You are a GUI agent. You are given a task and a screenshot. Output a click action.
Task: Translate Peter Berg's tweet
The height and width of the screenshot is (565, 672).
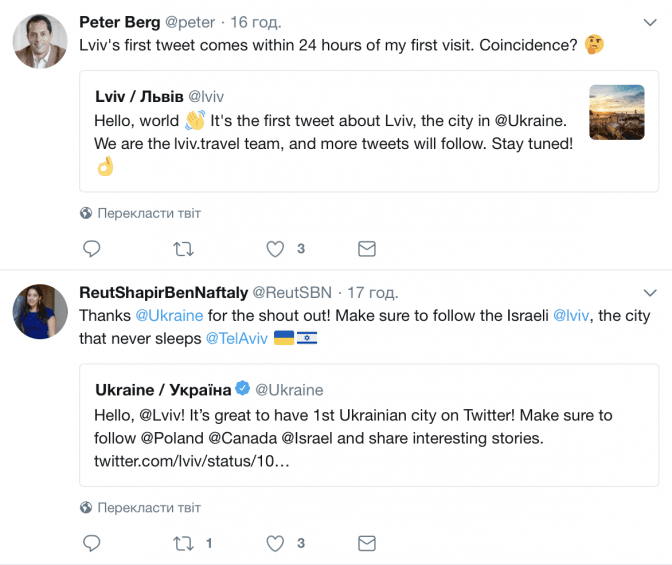pyautogui.click(x=140, y=213)
